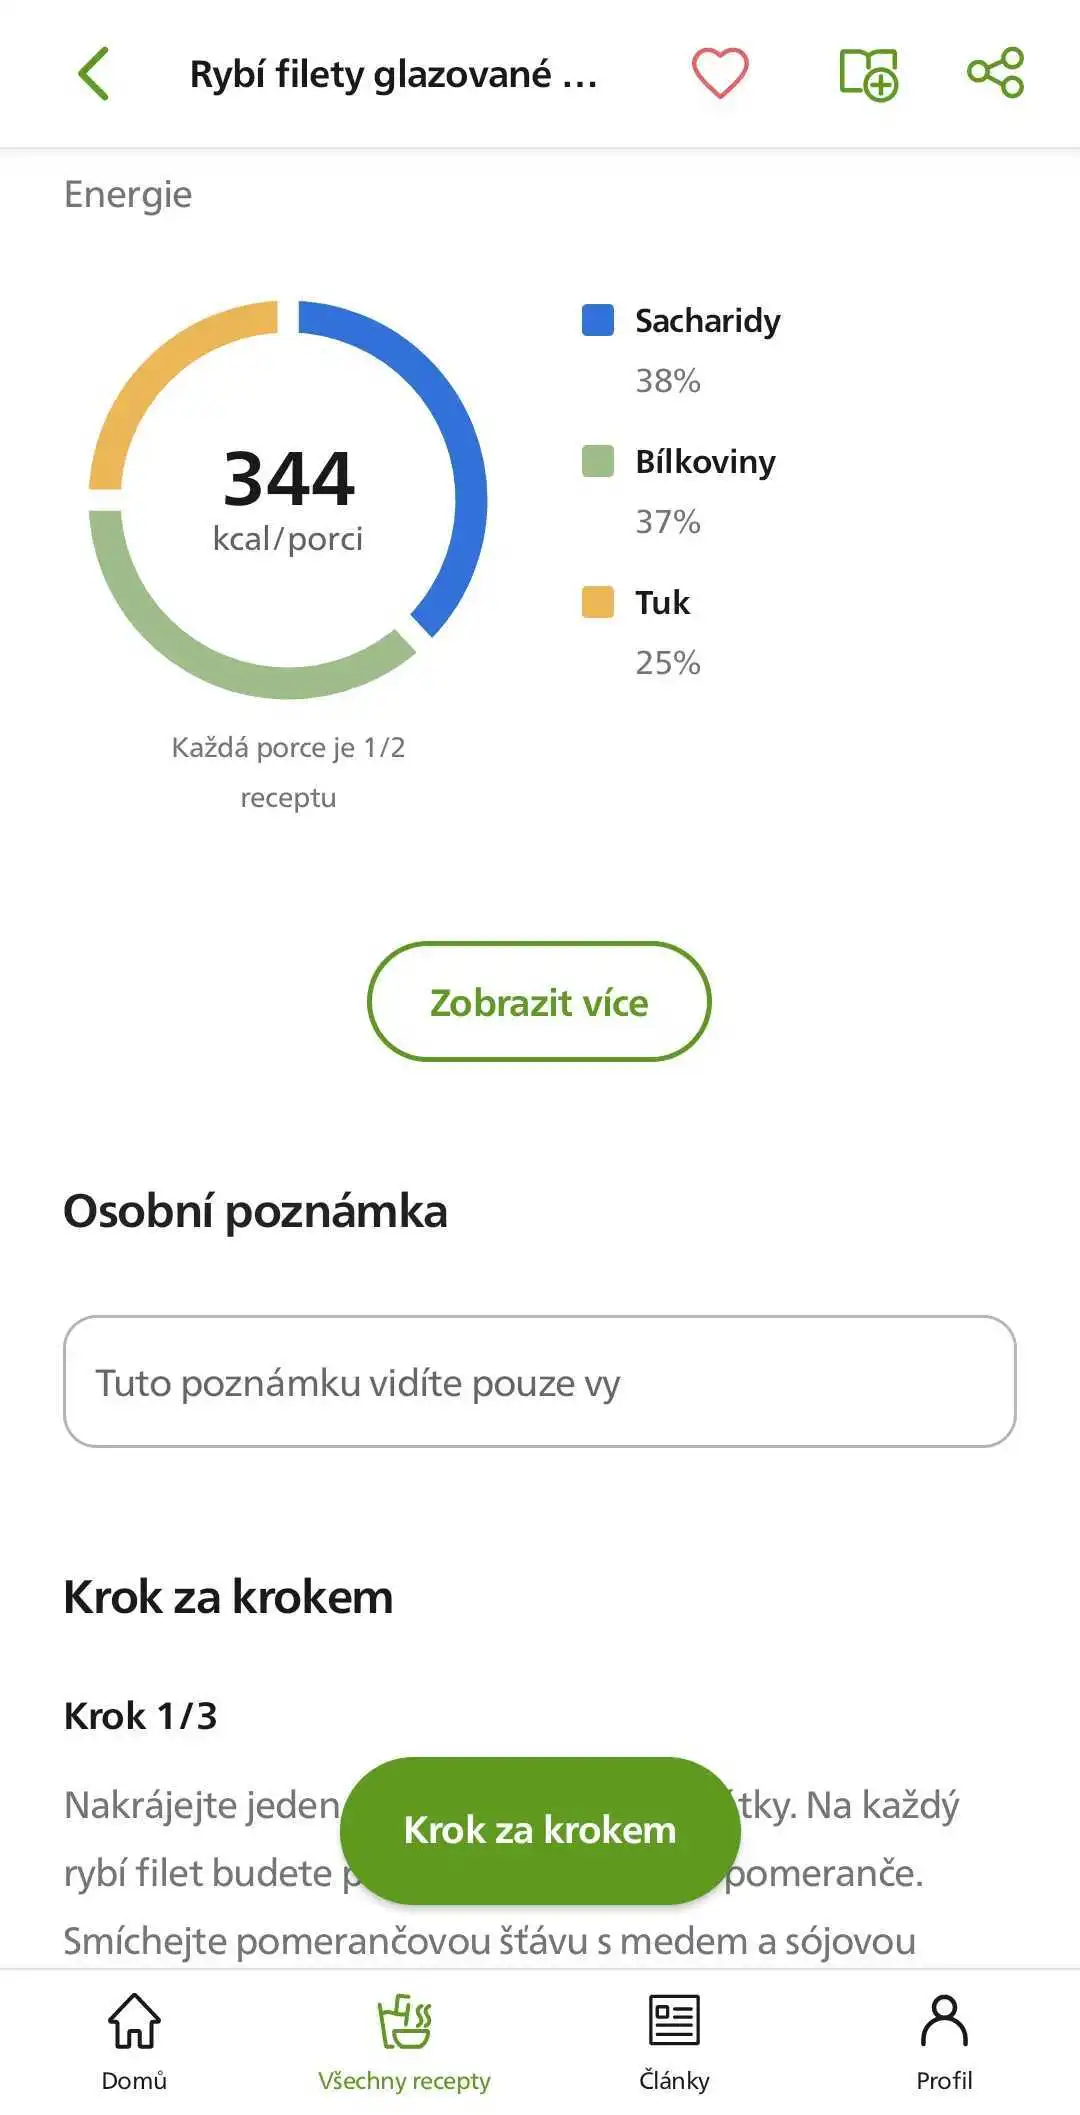Open Články news icon
The height and width of the screenshot is (2115, 1080).
pyautogui.click(x=674, y=2041)
